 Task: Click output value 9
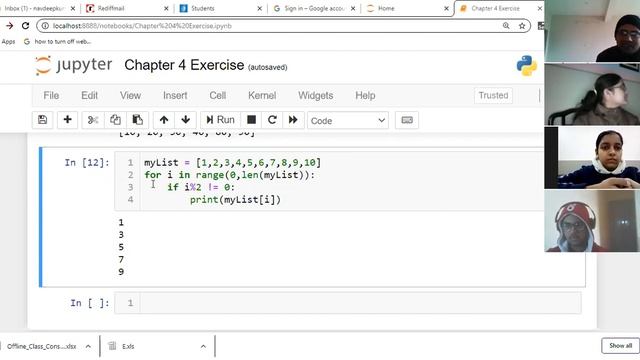[121, 272]
